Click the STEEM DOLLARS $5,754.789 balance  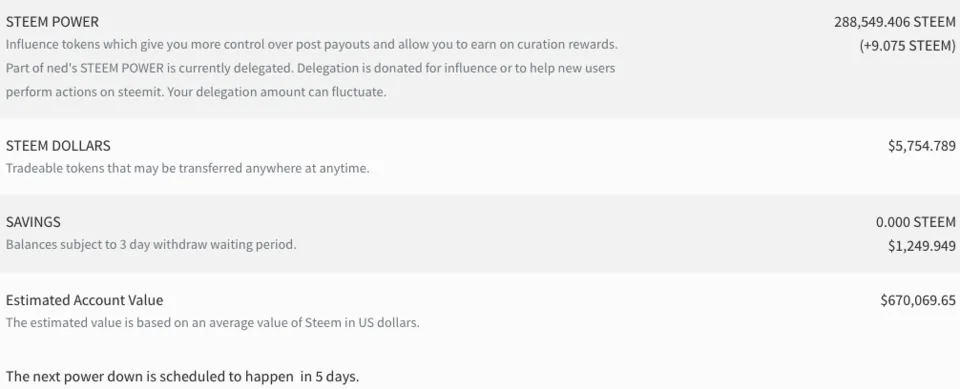tap(921, 146)
